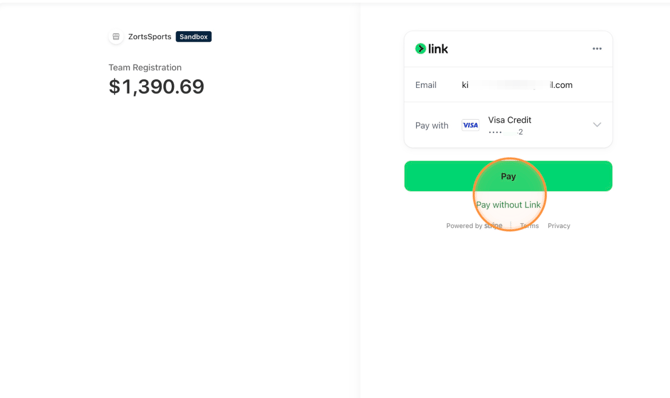Click the link wordmark text
670x398 pixels.
(x=438, y=49)
